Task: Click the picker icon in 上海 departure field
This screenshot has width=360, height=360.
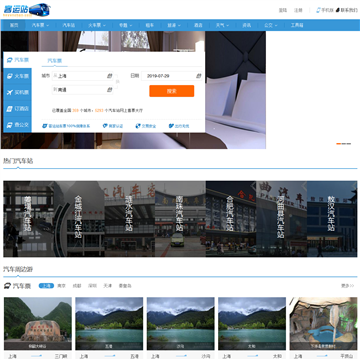Action: [x=109, y=76]
